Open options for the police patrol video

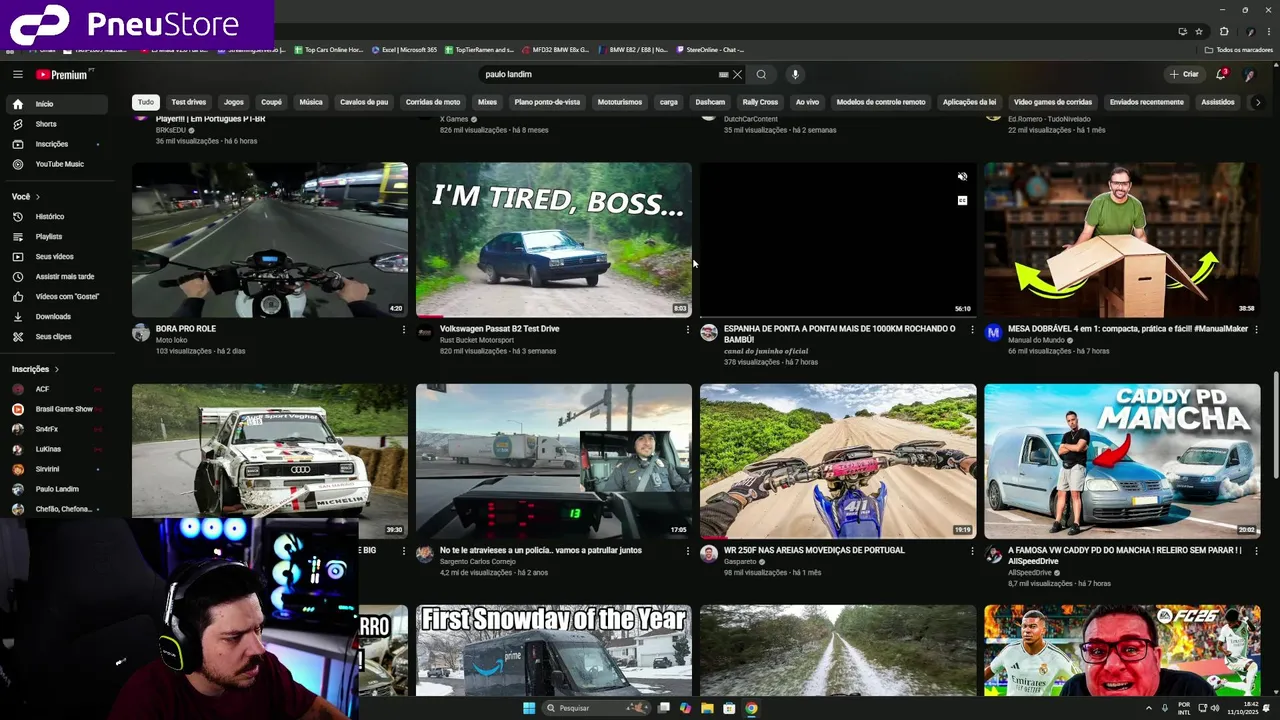688,551
